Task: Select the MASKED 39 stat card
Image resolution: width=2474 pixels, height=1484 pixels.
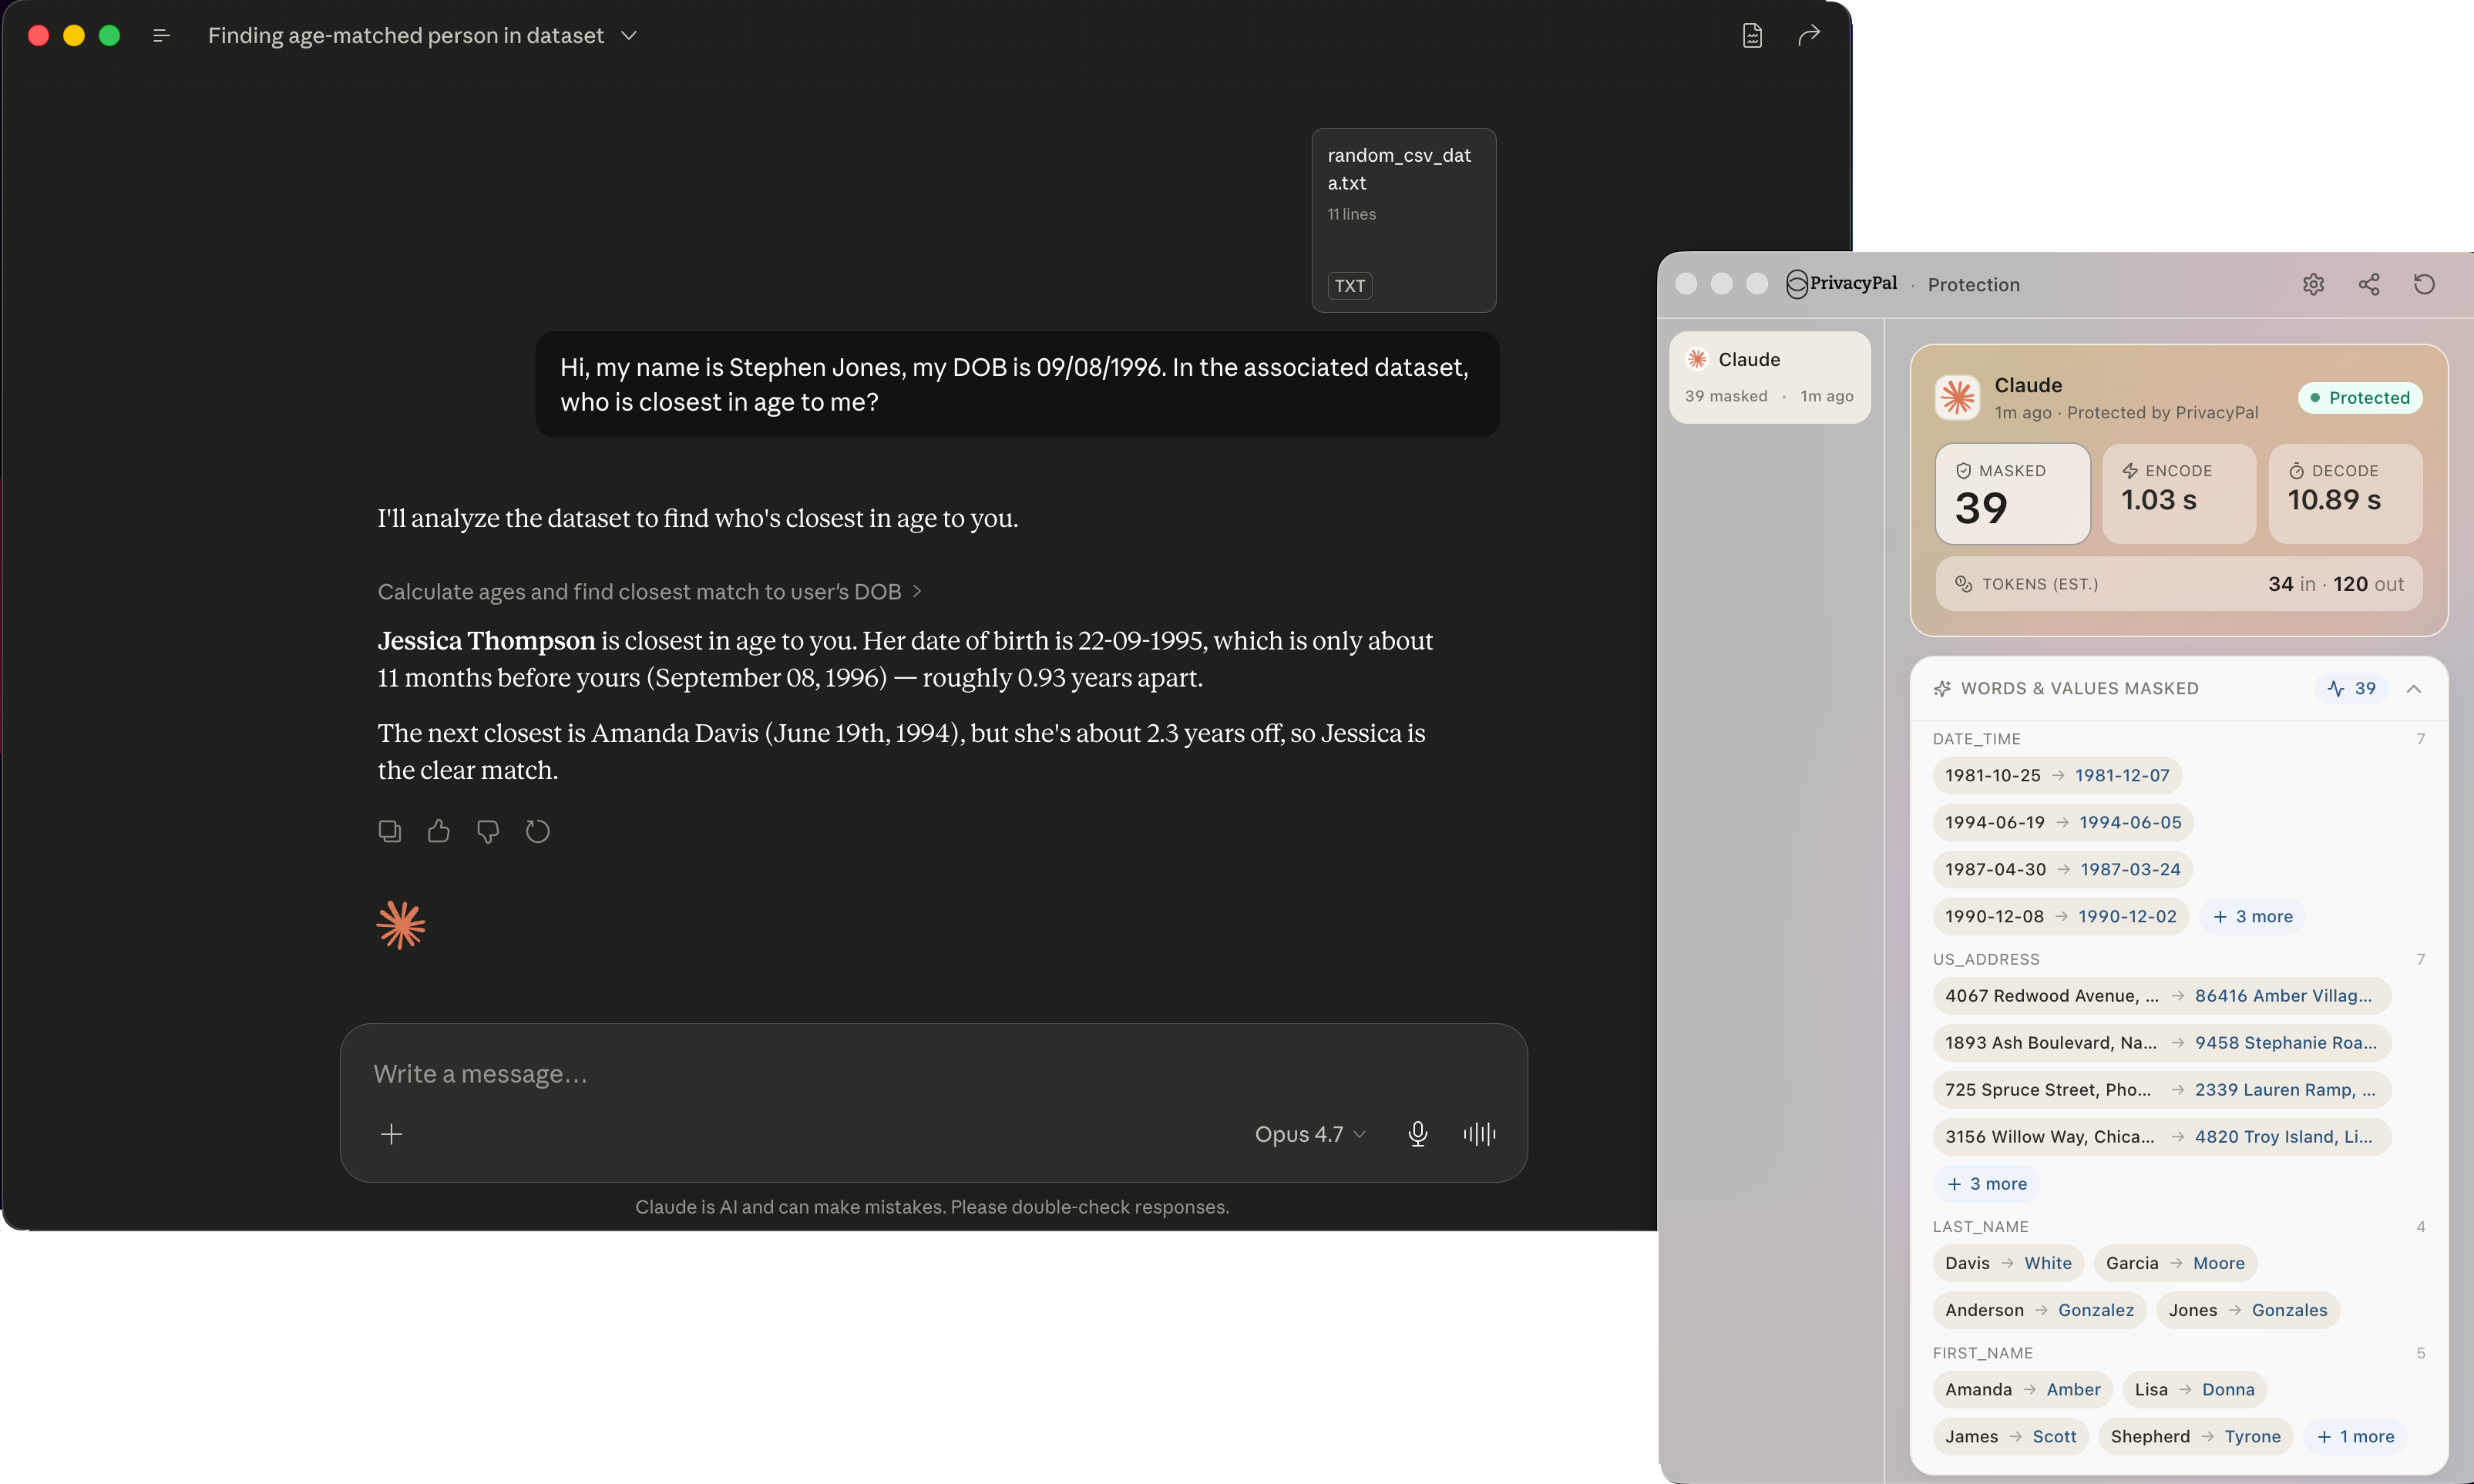Action: [x=2013, y=494]
